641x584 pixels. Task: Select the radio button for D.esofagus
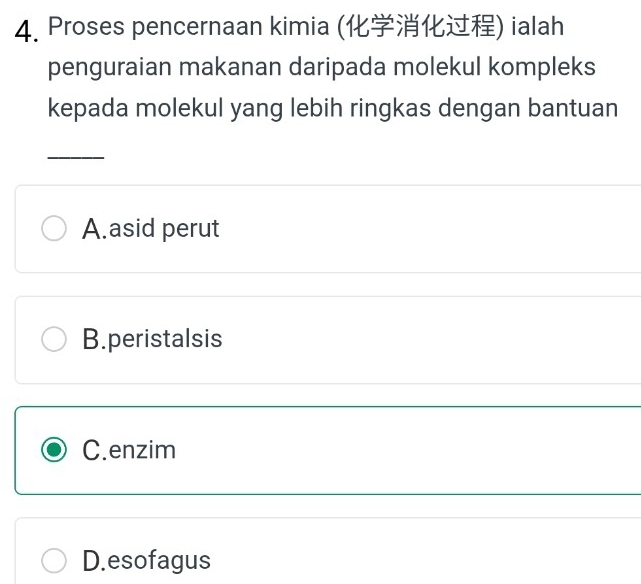[56, 561]
